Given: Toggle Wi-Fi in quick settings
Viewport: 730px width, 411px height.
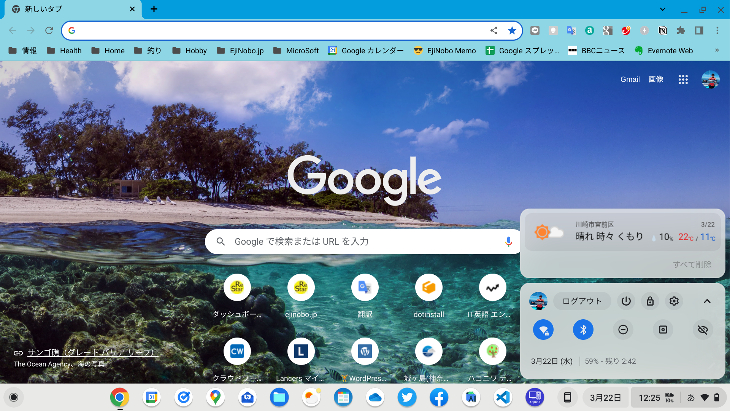Looking at the screenshot, I should pyautogui.click(x=543, y=330).
